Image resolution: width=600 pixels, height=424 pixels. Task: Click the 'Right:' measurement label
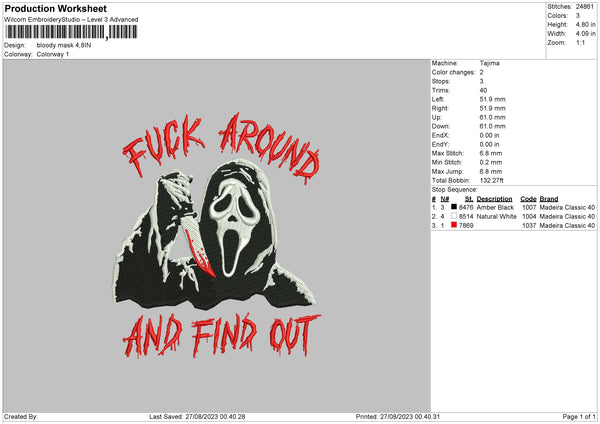click(440, 108)
